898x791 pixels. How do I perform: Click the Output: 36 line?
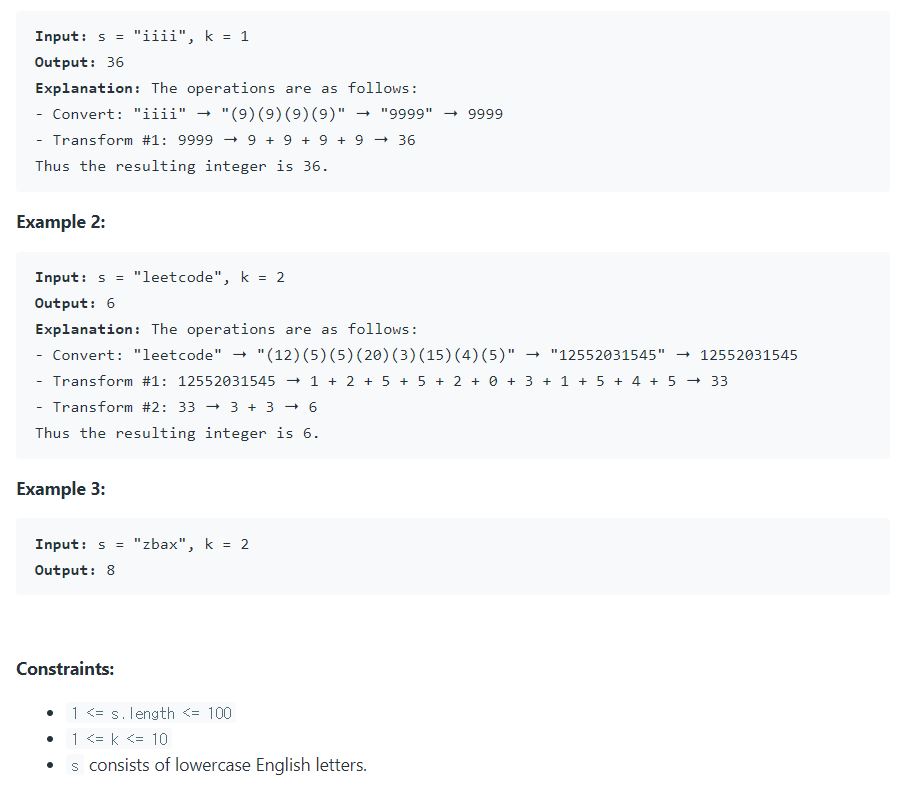point(80,62)
